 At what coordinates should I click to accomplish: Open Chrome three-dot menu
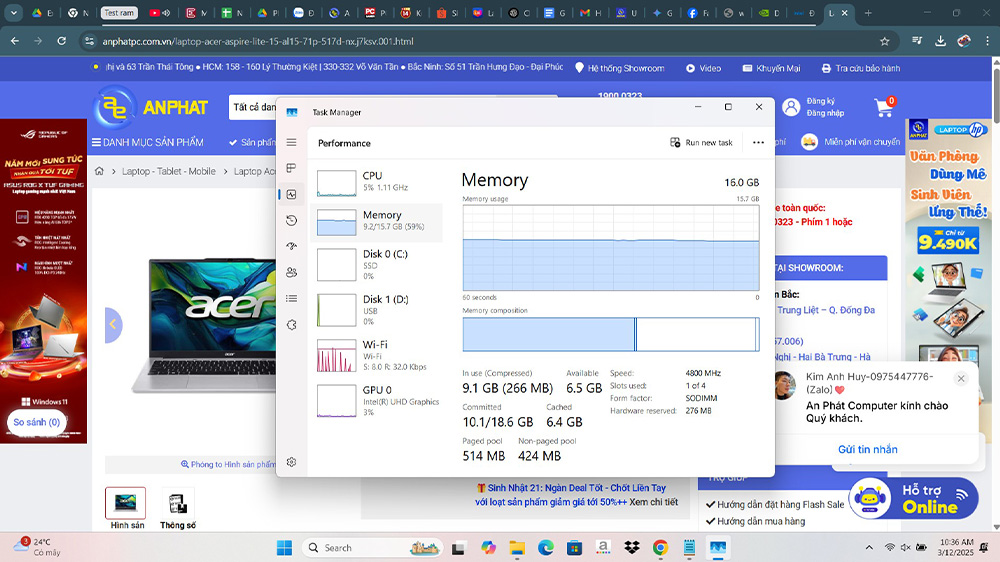(x=987, y=41)
